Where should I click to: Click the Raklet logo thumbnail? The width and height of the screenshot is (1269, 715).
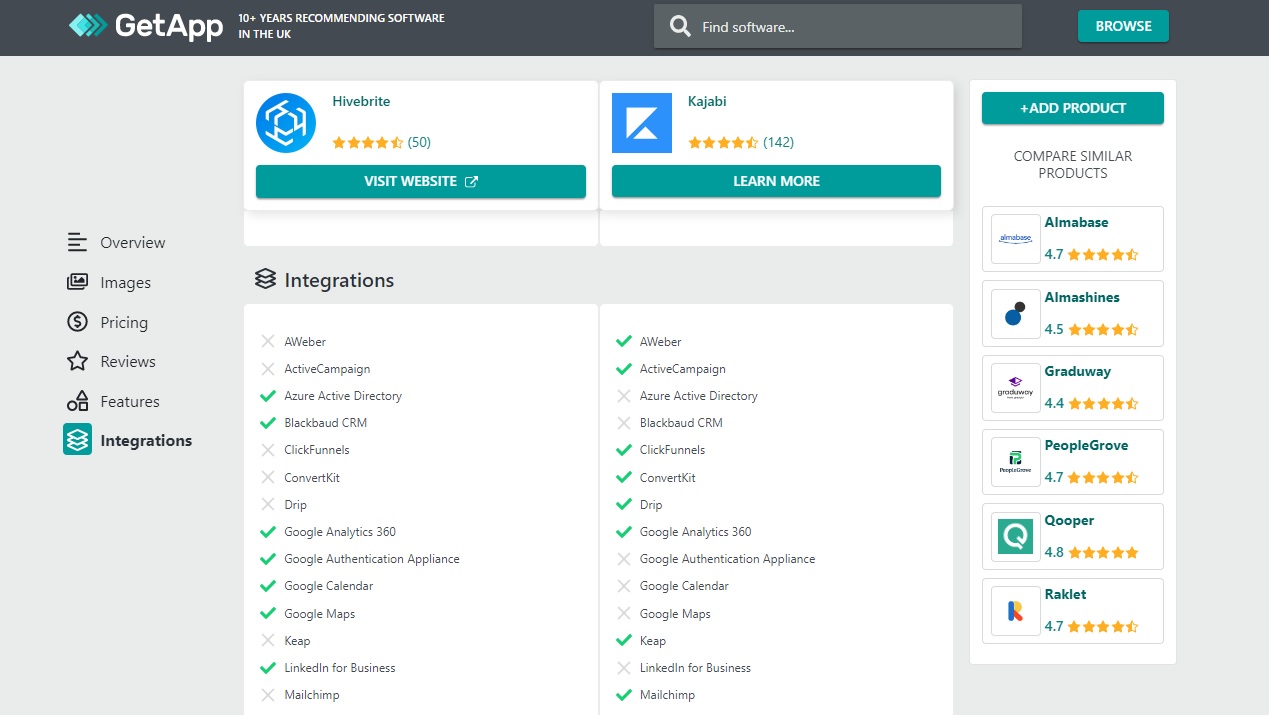(x=1016, y=611)
